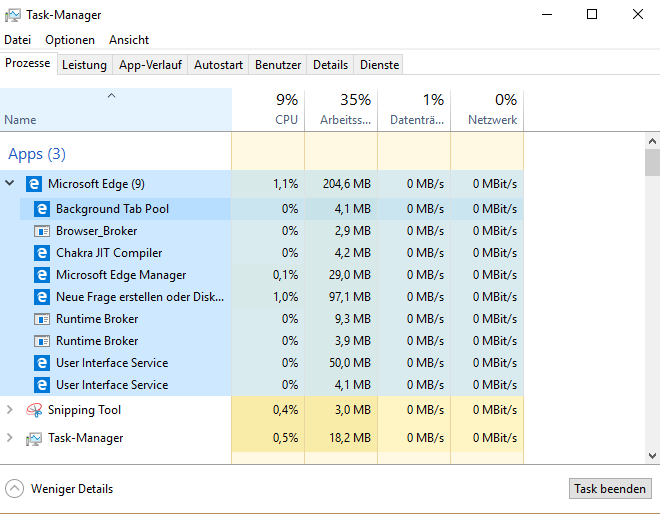This screenshot has width=660, height=514.
Task: Click the vertical scrollbar thumb
Action: 652,162
